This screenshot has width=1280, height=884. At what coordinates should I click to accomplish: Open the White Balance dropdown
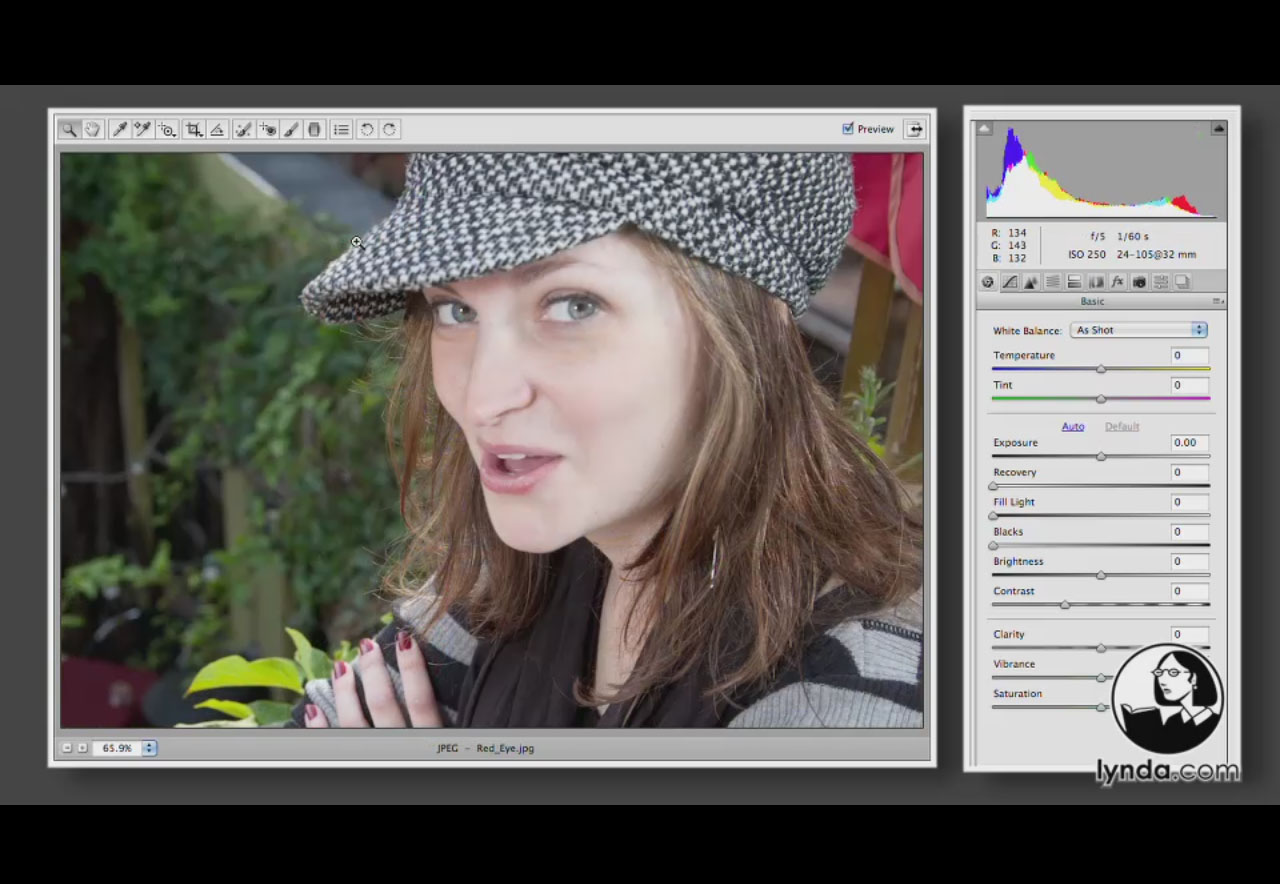point(1138,330)
